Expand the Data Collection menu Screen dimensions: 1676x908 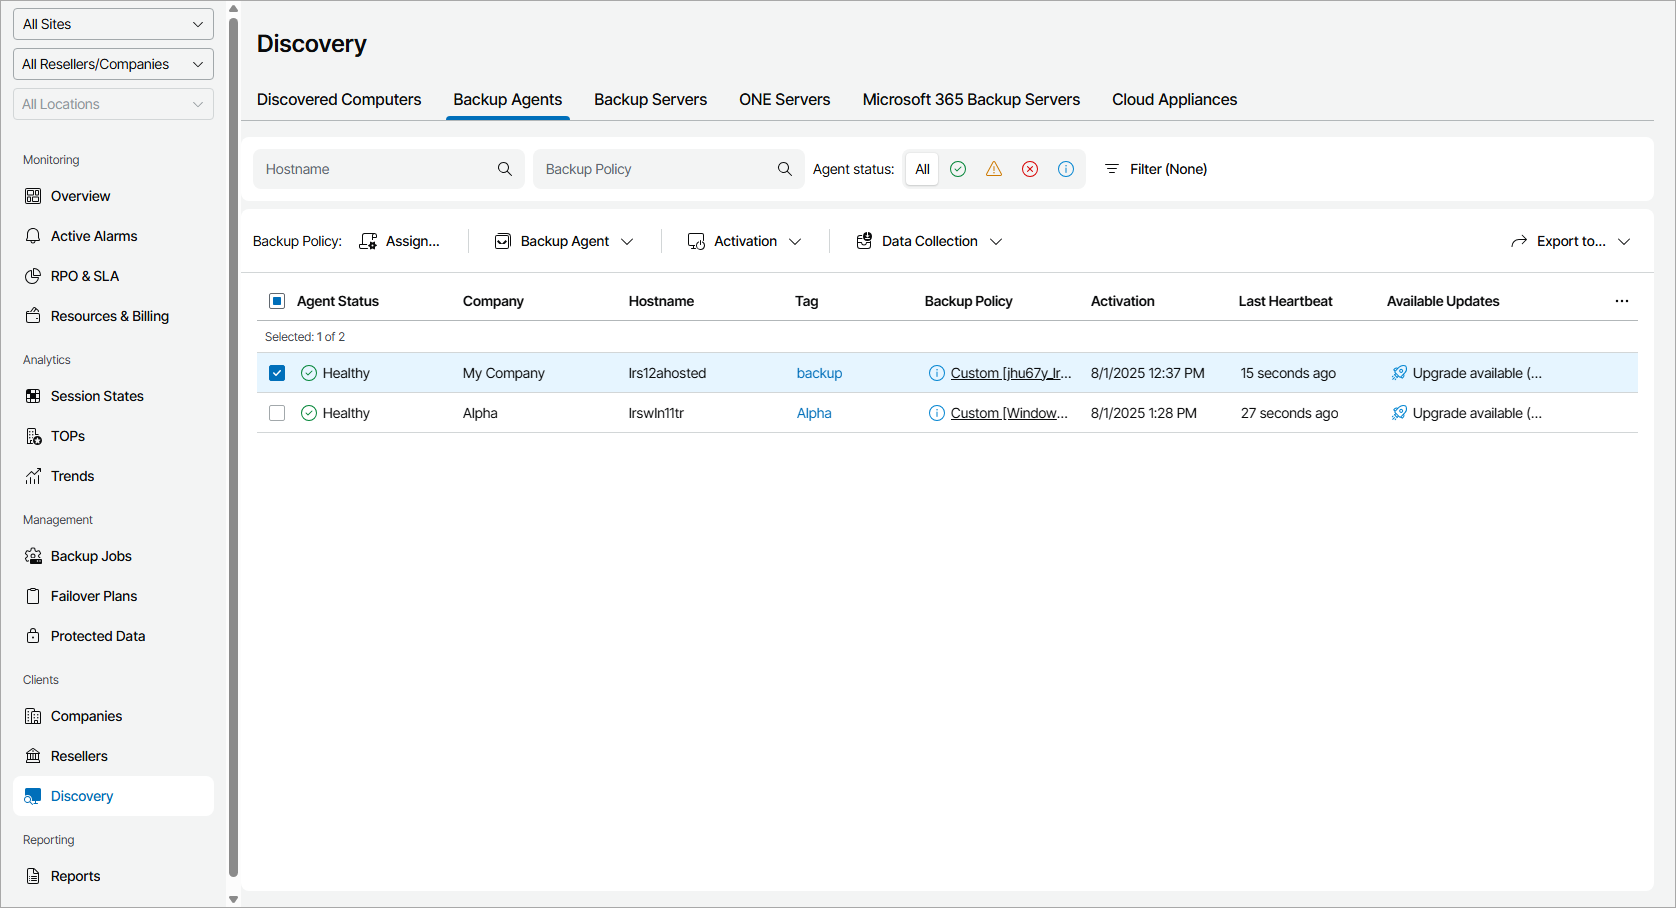click(x=929, y=241)
